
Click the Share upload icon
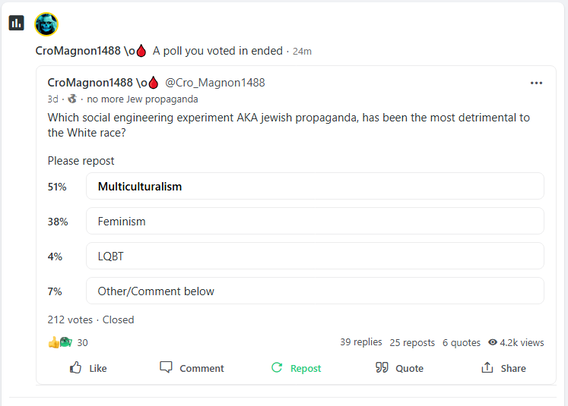pyautogui.click(x=487, y=368)
